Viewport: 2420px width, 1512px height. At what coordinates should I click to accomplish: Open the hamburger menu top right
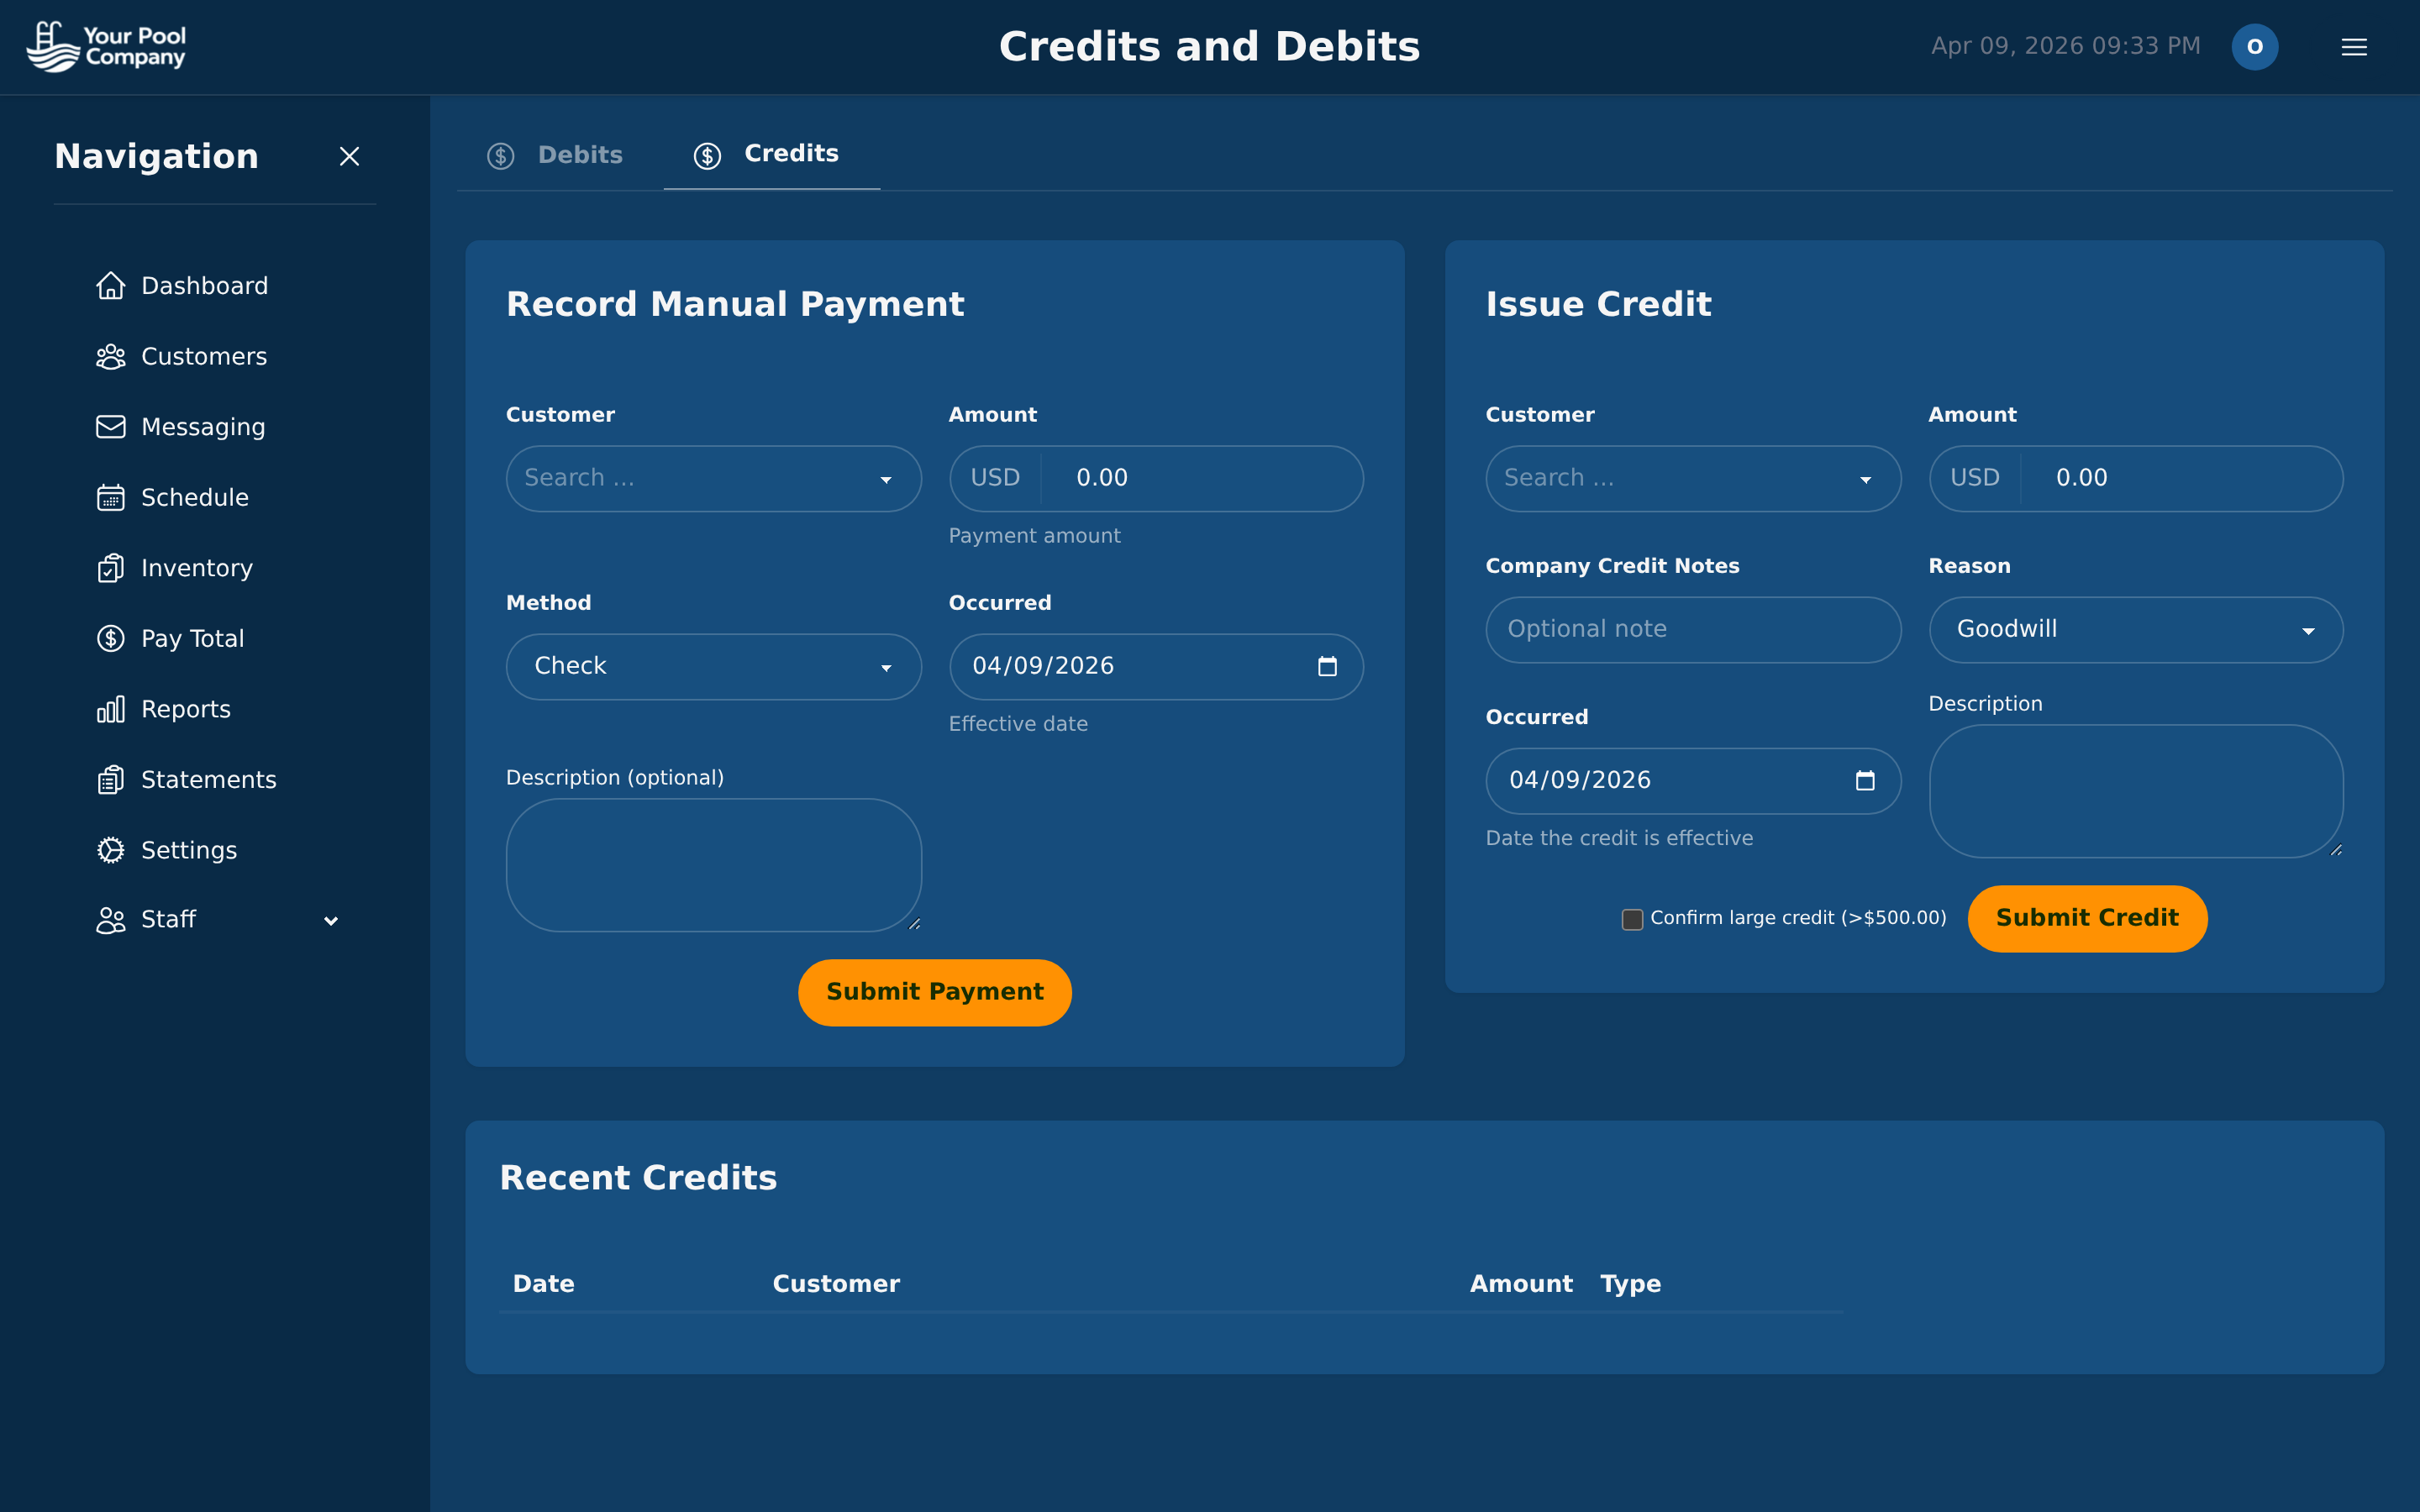pyautogui.click(x=2354, y=46)
